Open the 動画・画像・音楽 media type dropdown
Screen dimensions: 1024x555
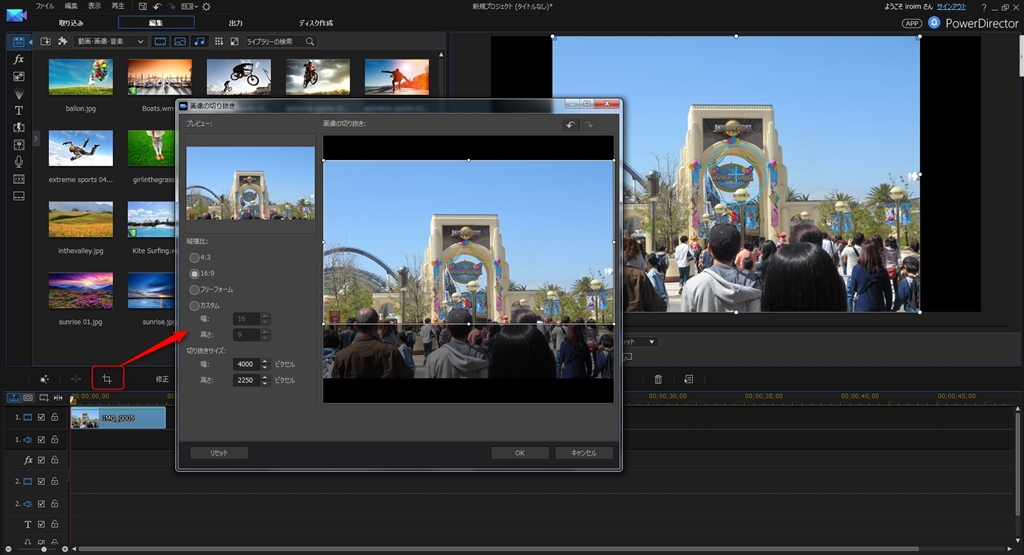(x=110, y=41)
